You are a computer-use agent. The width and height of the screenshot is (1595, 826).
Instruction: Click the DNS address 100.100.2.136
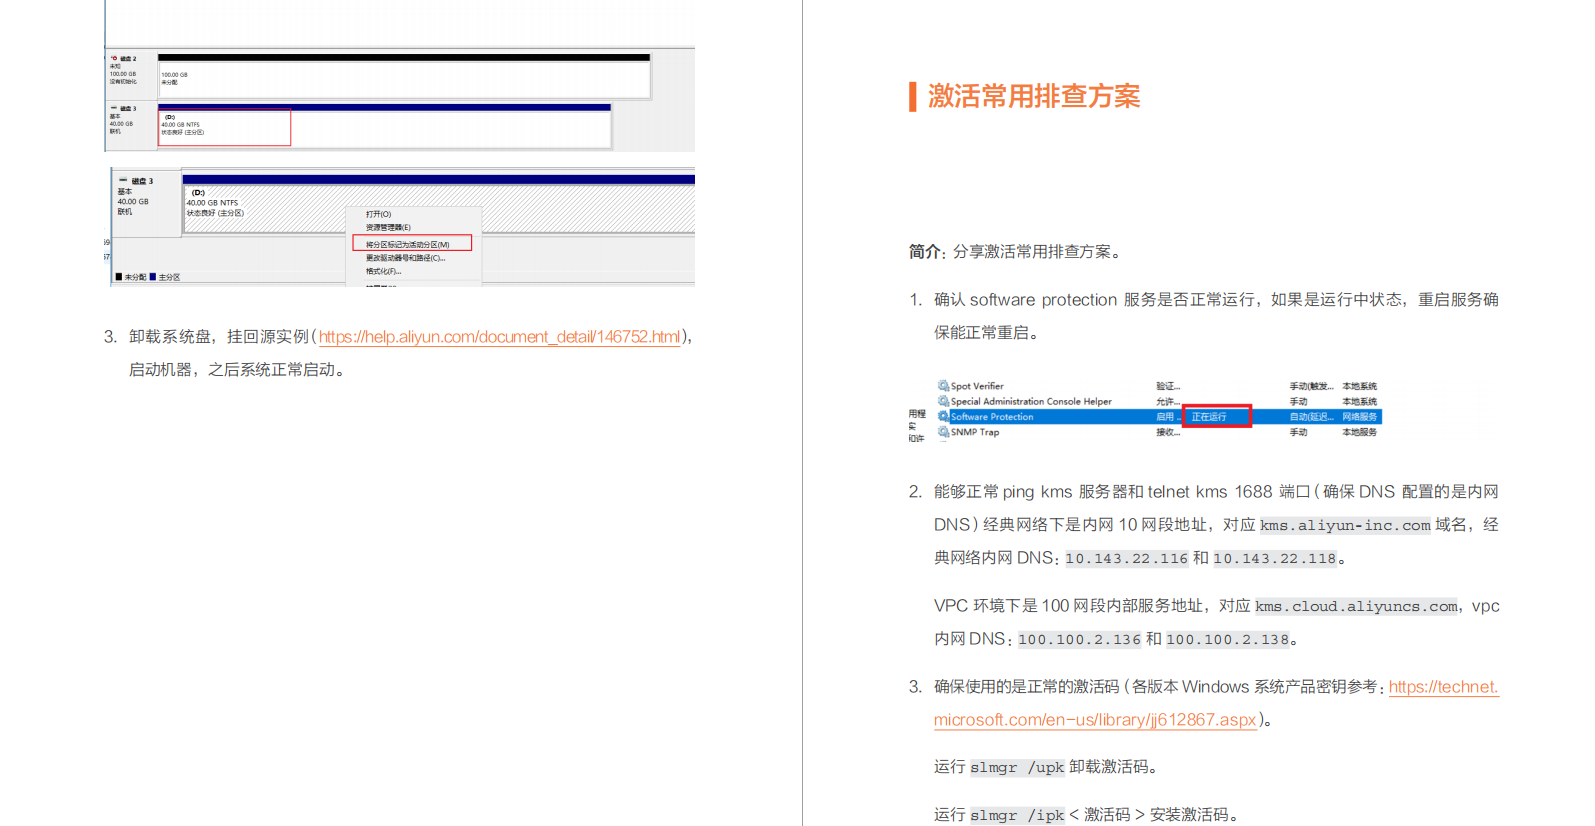click(x=1079, y=640)
